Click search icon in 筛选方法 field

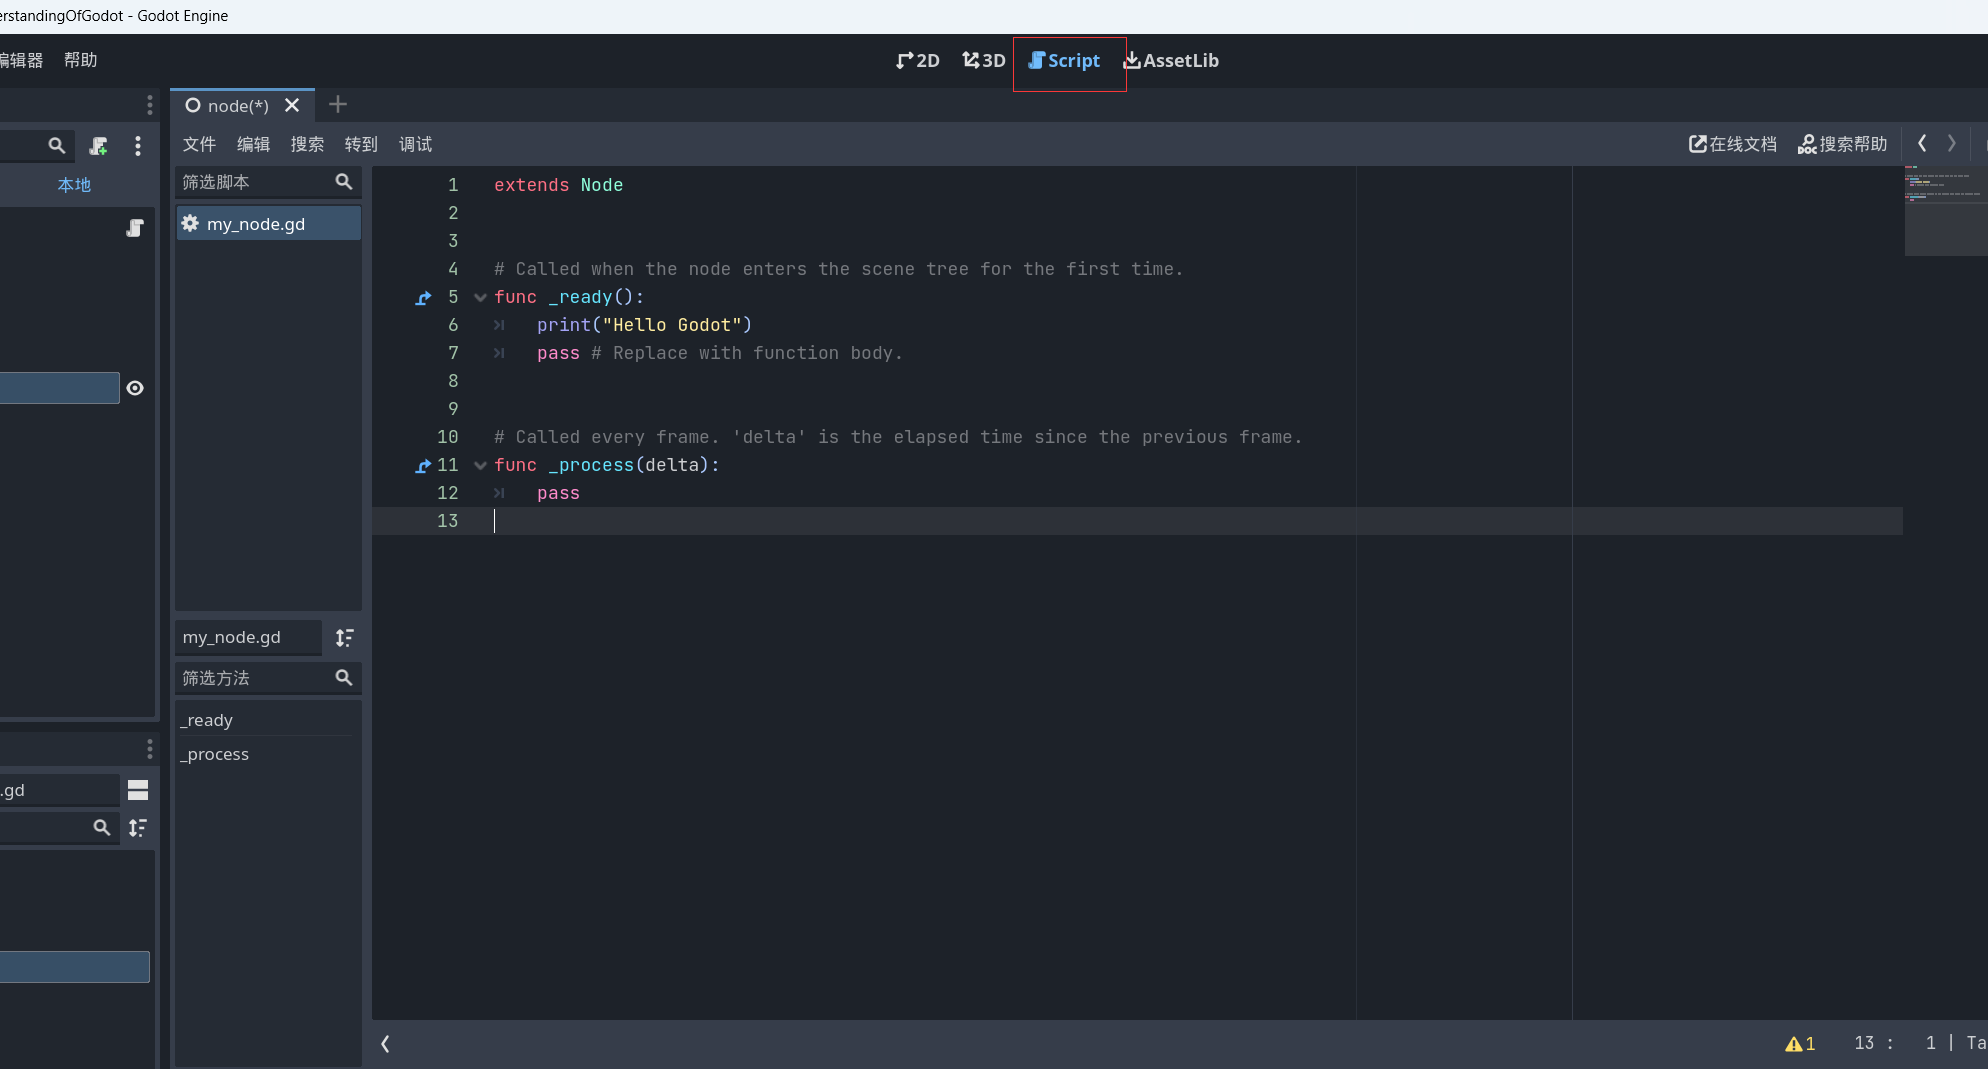[343, 678]
